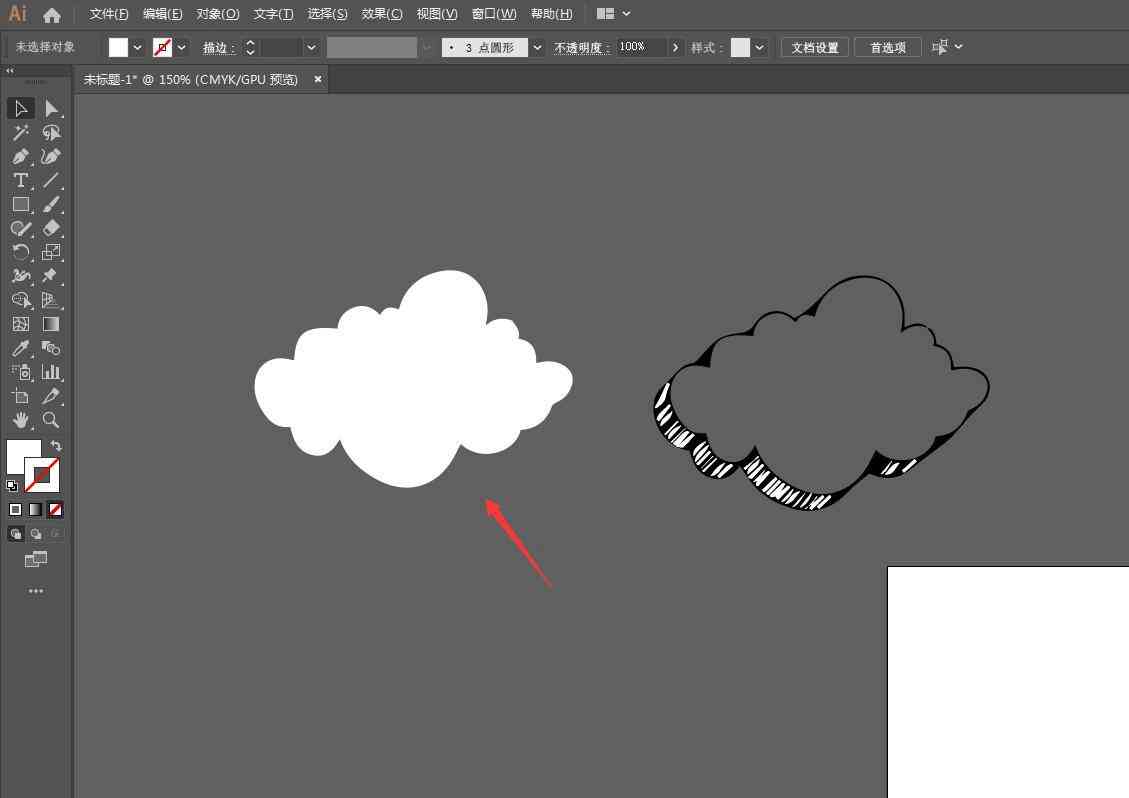Select the Direct Selection tool
The image size is (1129, 798).
tap(51, 109)
